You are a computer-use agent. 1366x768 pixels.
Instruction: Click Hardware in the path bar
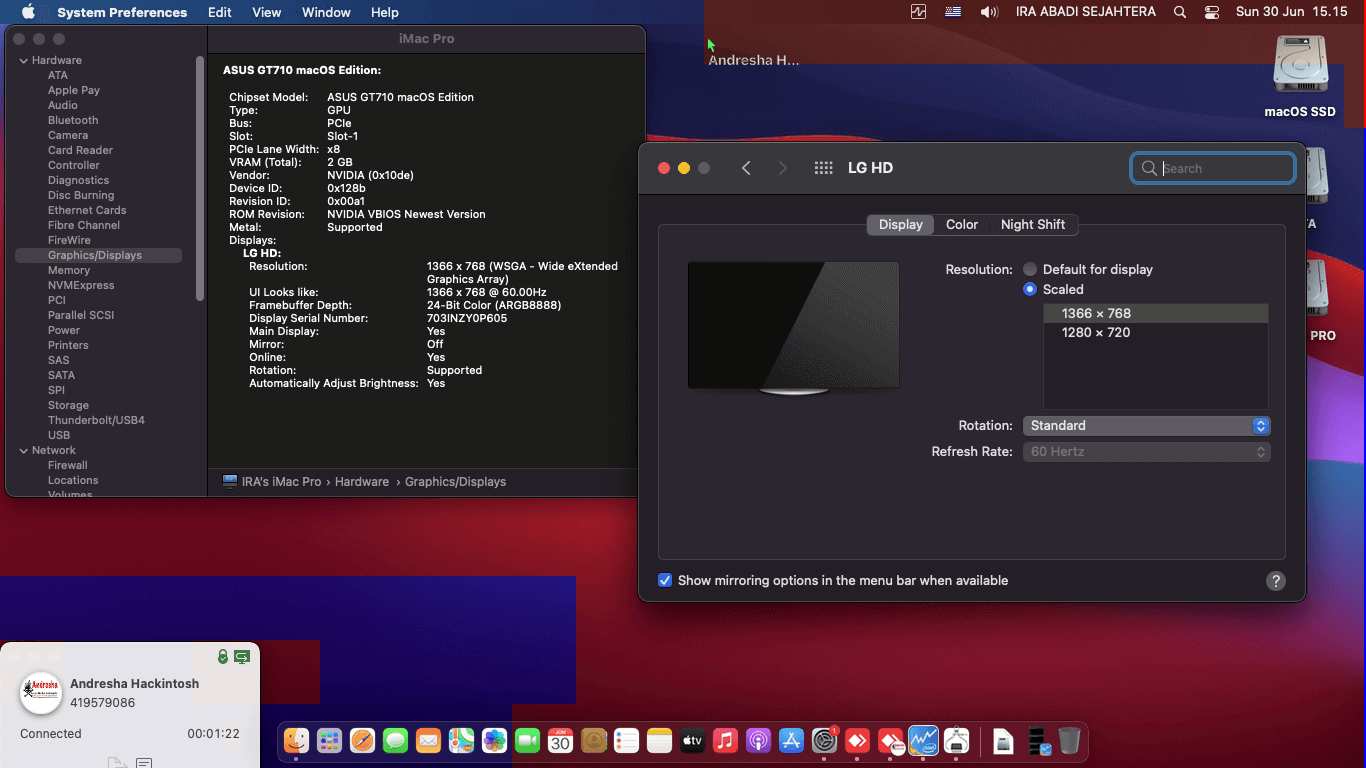click(x=362, y=481)
